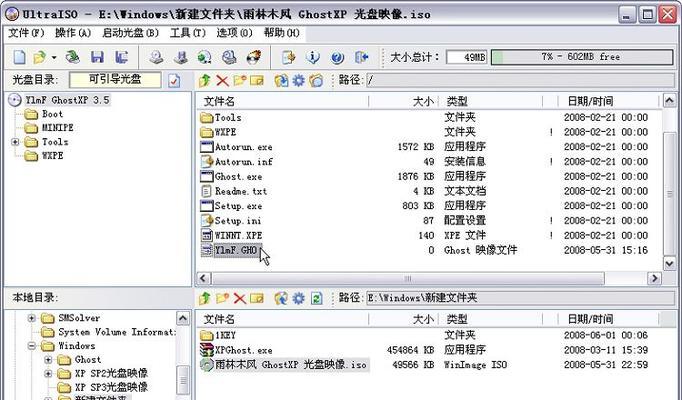Click the Add files toolbar icon

[x=289, y=57]
